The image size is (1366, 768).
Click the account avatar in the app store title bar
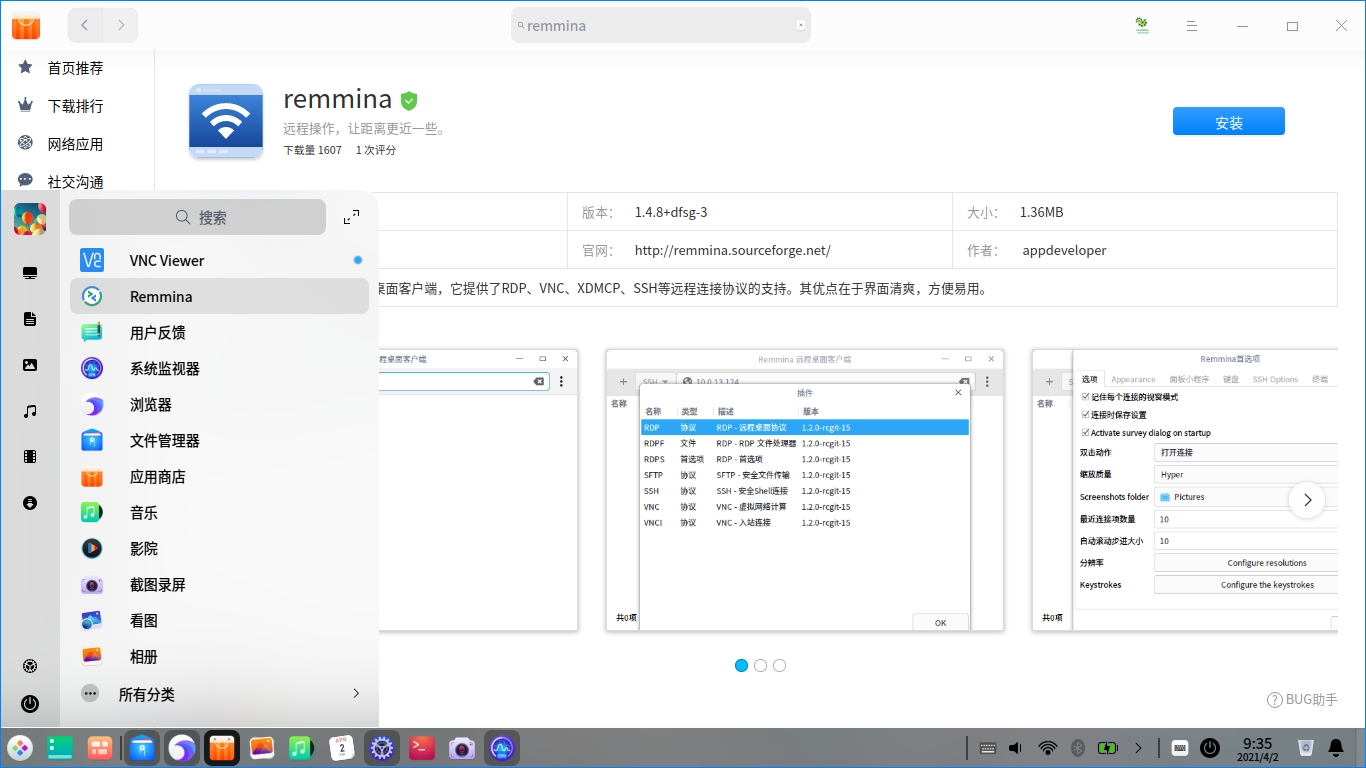1142,26
